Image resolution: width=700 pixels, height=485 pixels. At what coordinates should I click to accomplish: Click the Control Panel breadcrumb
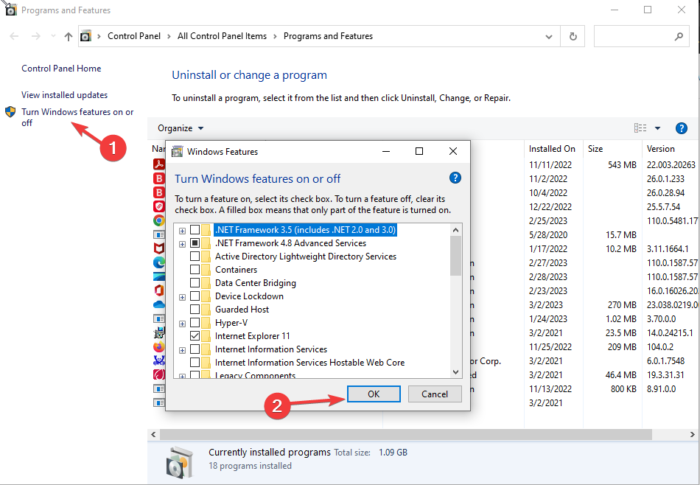(x=134, y=36)
